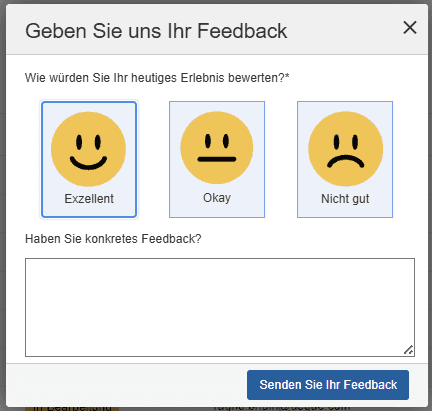432x411 pixels.
Task: Click the textarea resize grip icon
Action: (x=408, y=350)
